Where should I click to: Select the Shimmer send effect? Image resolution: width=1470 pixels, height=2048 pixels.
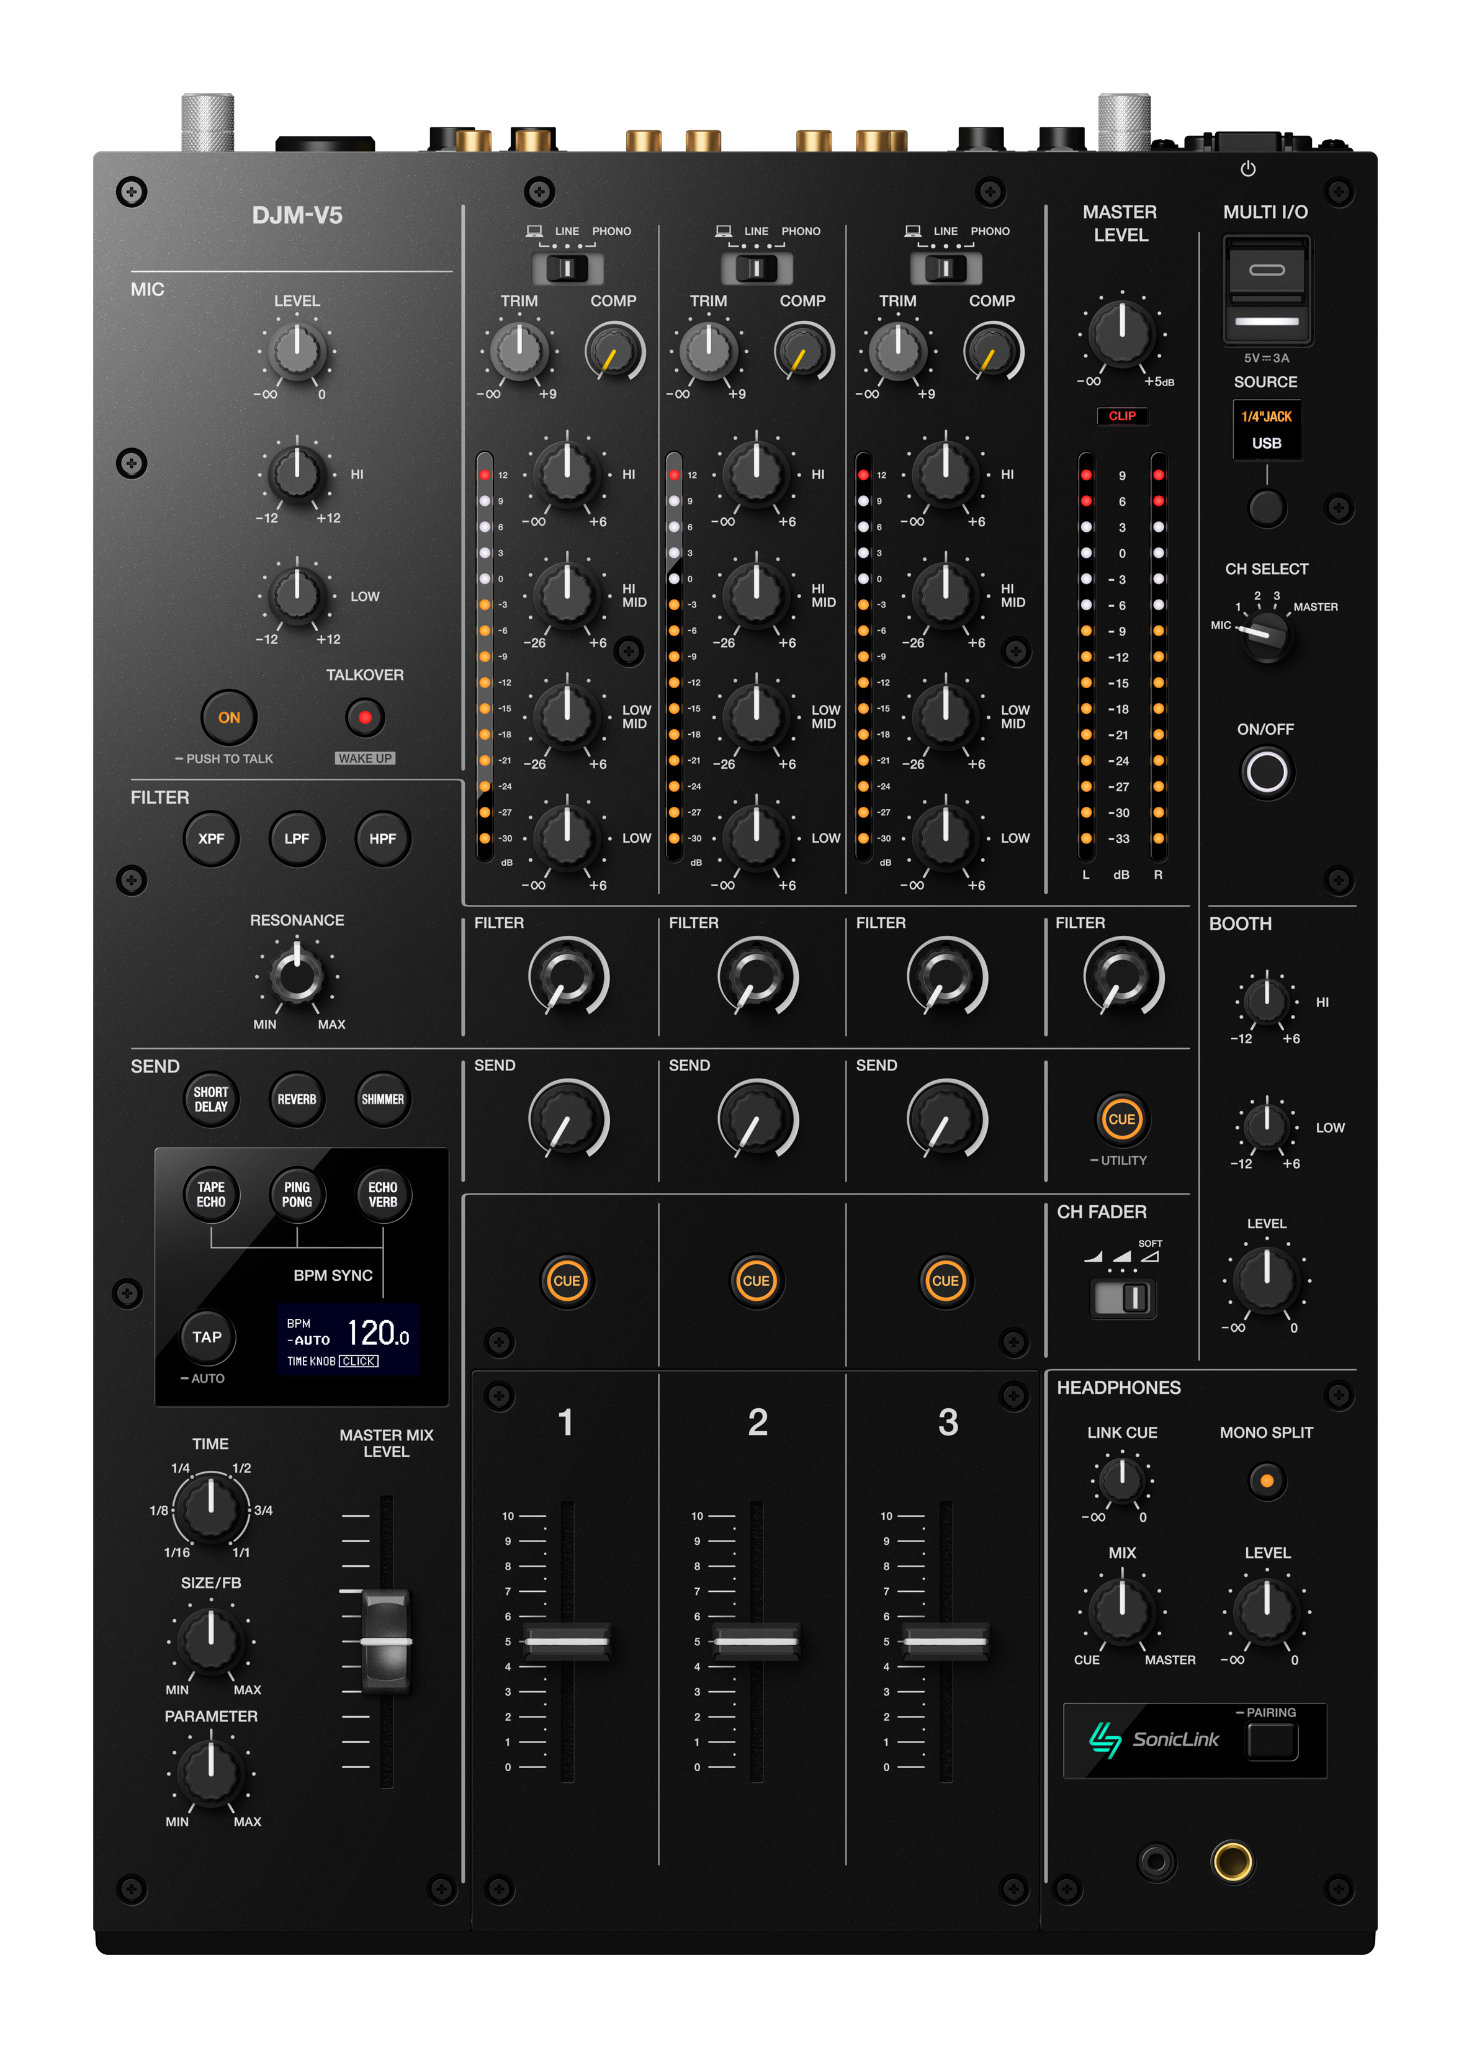click(383, 1099)
